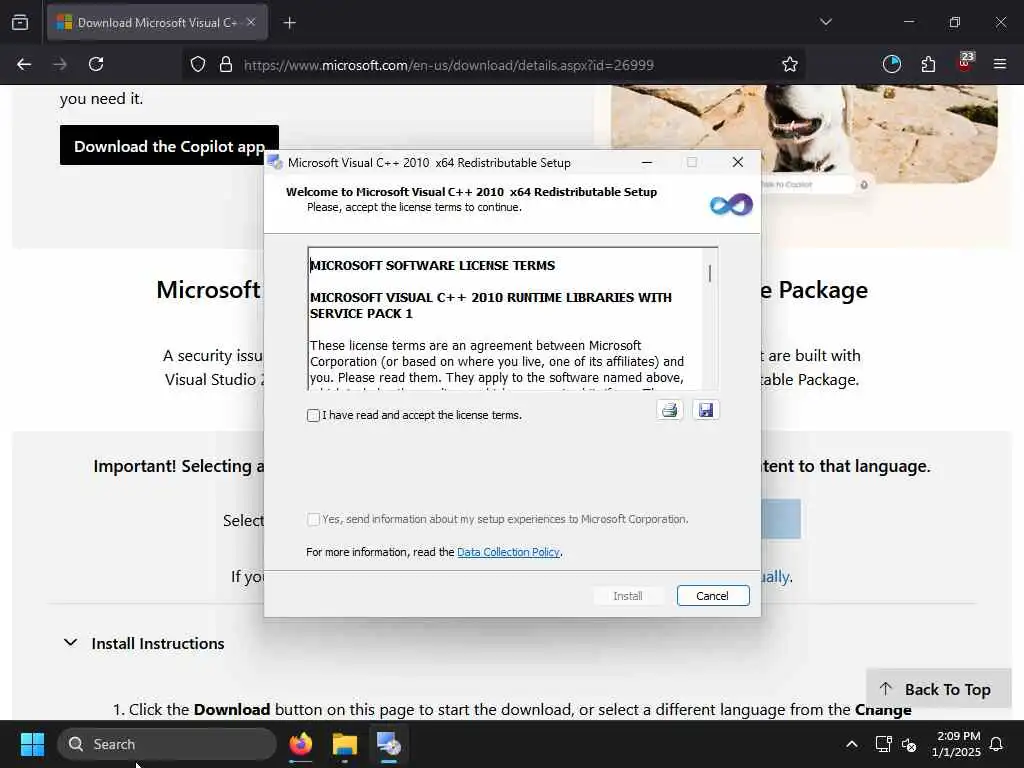1024x768 pixels.
Task: Click the URL address bar
Action: (493, 65)
